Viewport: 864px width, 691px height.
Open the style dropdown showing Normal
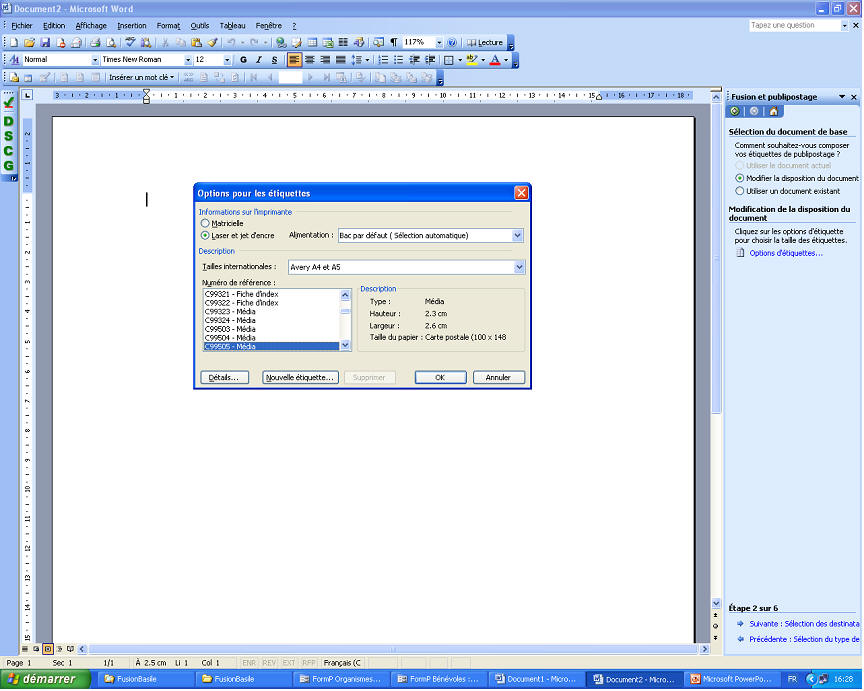(95, 60)
